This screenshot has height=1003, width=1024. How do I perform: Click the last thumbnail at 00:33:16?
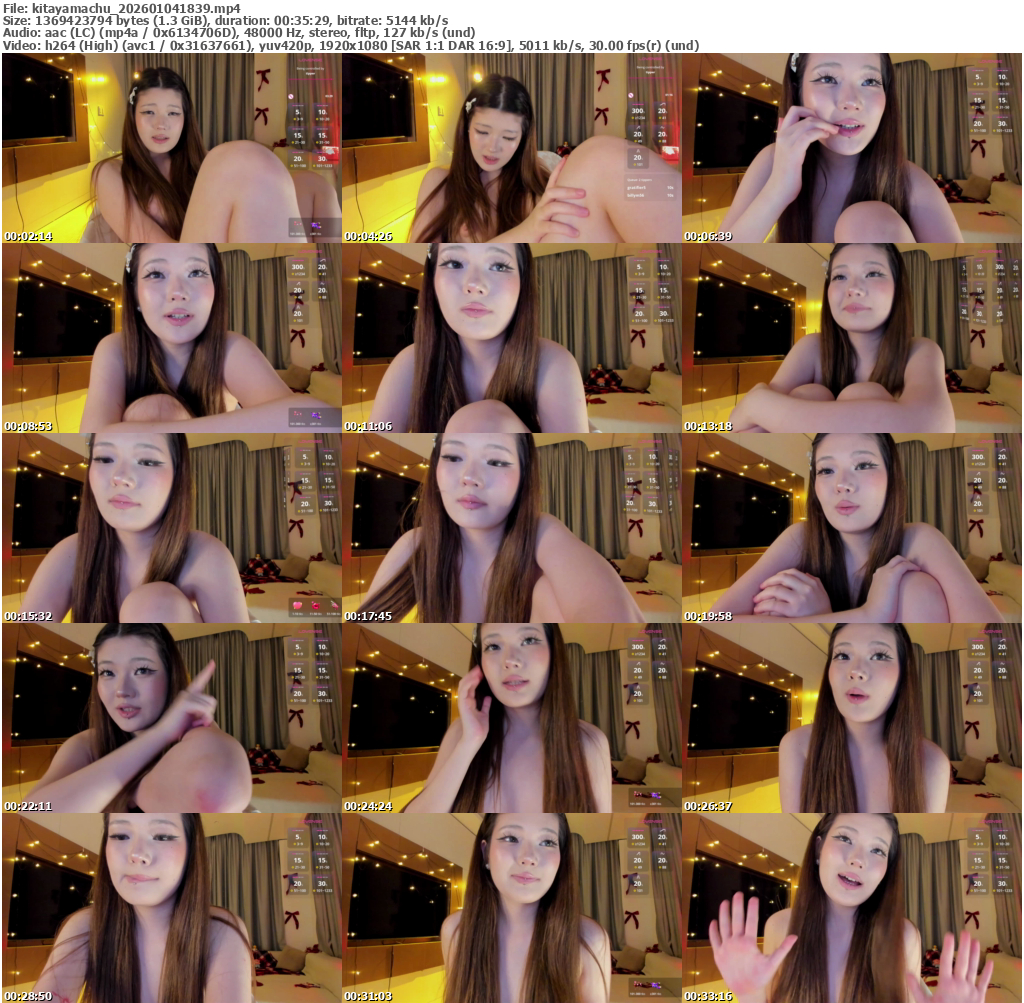[x=851, y=908]
